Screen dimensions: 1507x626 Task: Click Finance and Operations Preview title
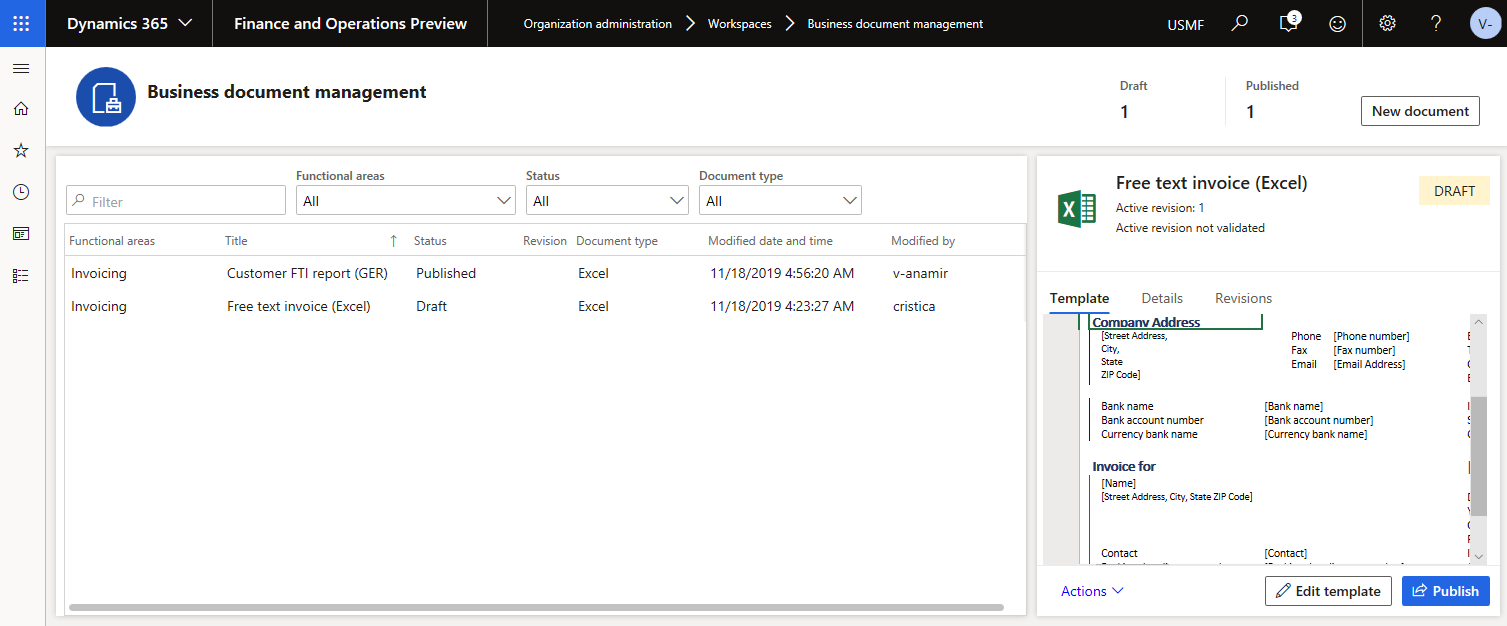(x=350, y=23)
